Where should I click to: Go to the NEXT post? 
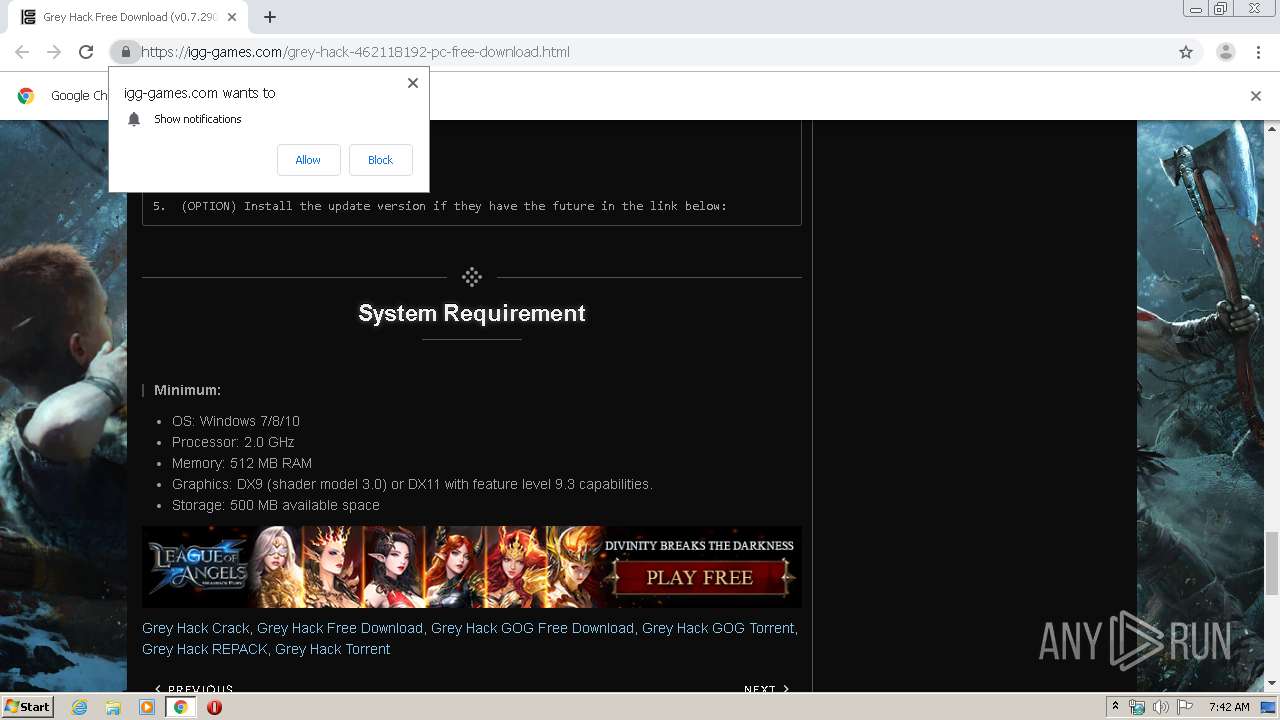pos(767,689)
